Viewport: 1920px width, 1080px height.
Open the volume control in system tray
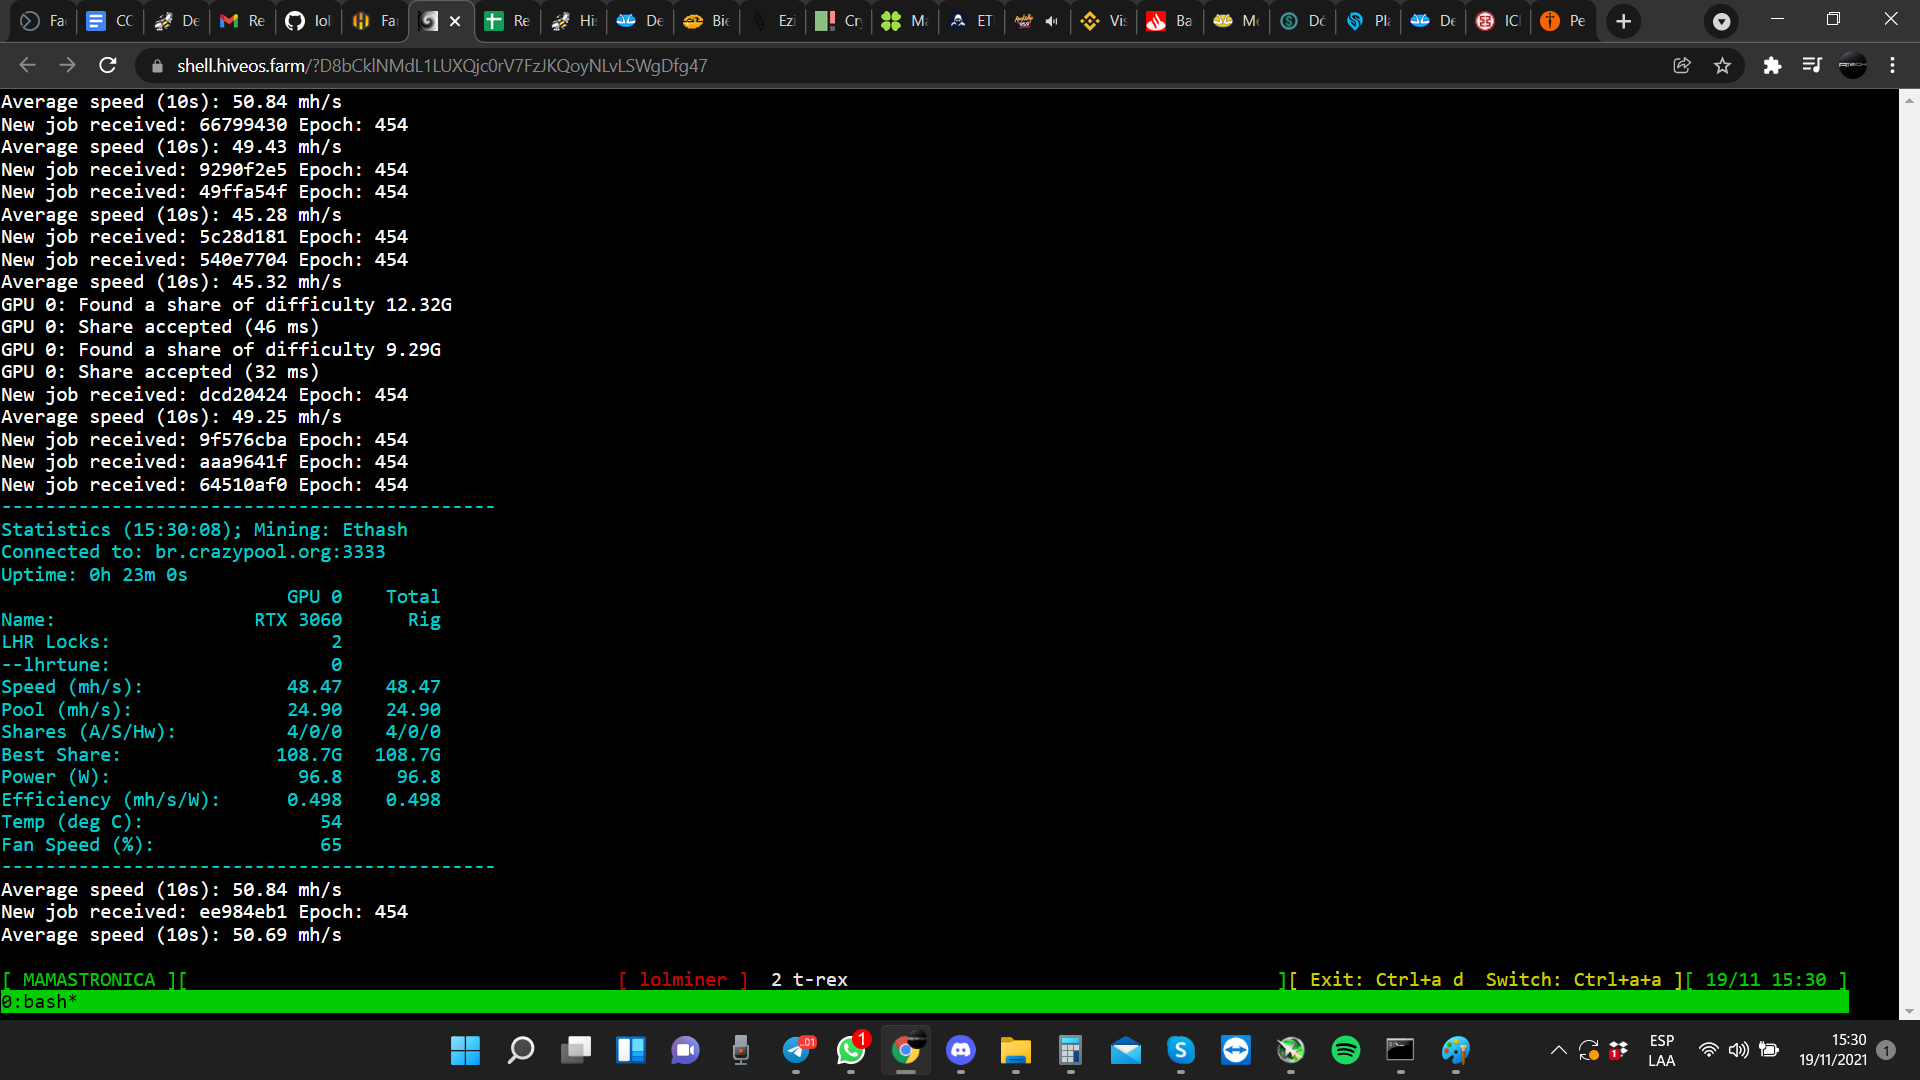(1739, 1050)
